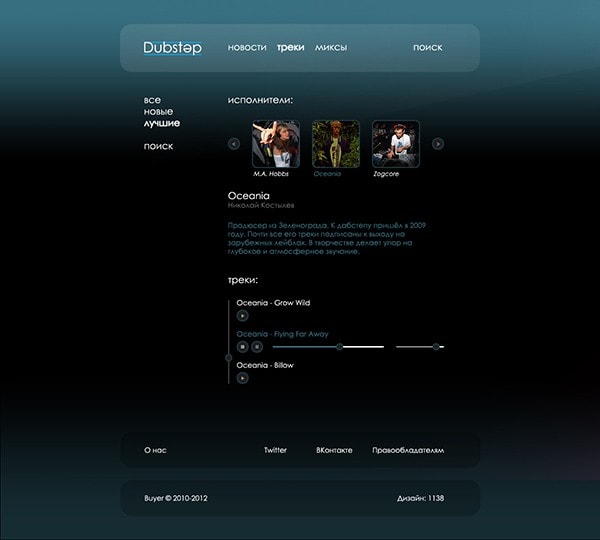
Task: Click the volume slider handle
Action: tap(436, 347)
